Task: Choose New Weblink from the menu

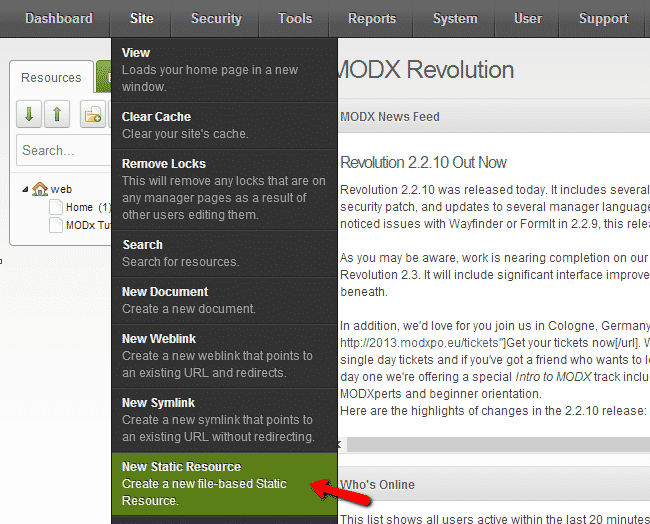Action: (x=224, y=355)
